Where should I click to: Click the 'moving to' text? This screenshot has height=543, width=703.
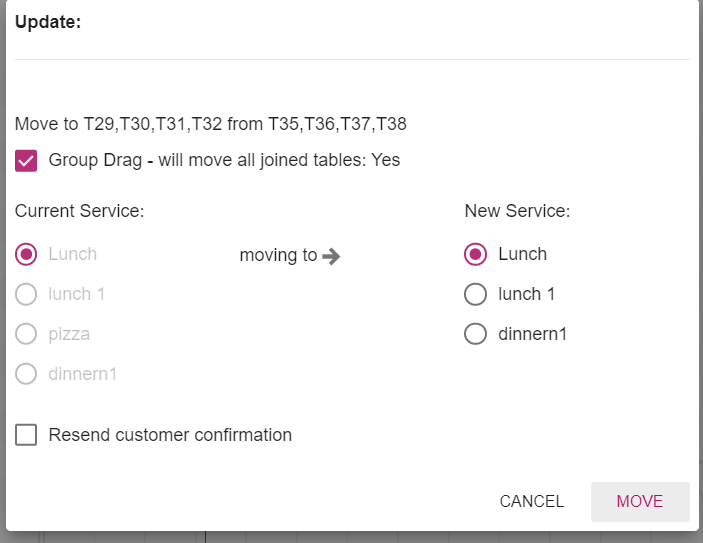pos(278,255)
